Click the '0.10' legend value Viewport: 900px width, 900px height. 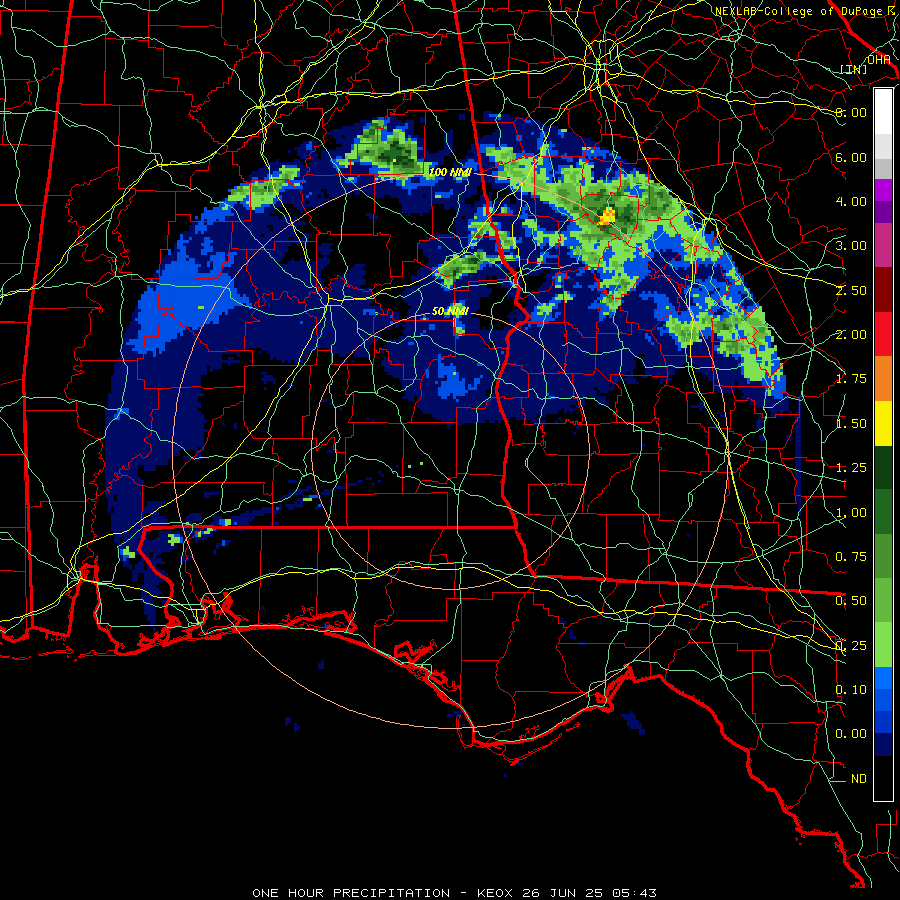[x=851, y=690]
